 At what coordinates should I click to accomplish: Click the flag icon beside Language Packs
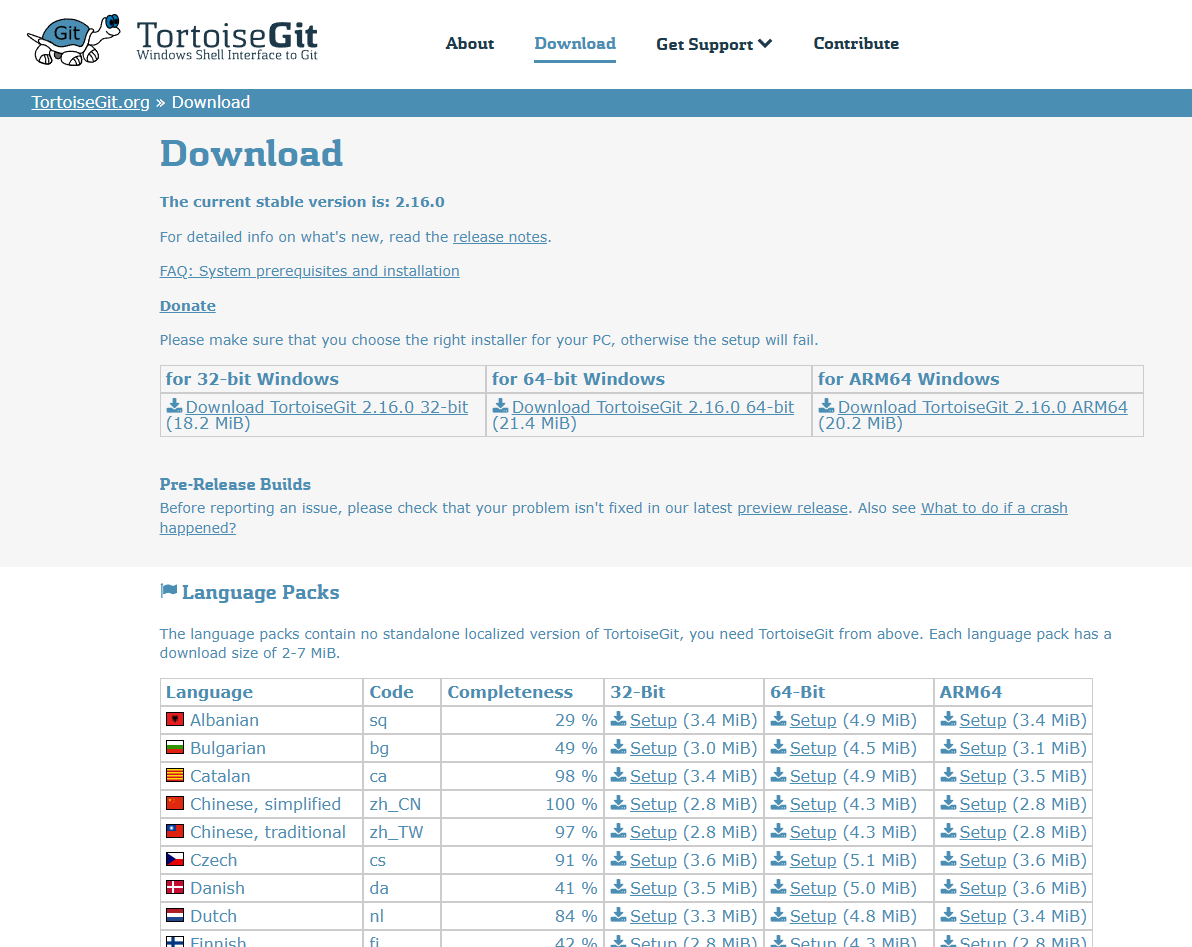(169, 591)
